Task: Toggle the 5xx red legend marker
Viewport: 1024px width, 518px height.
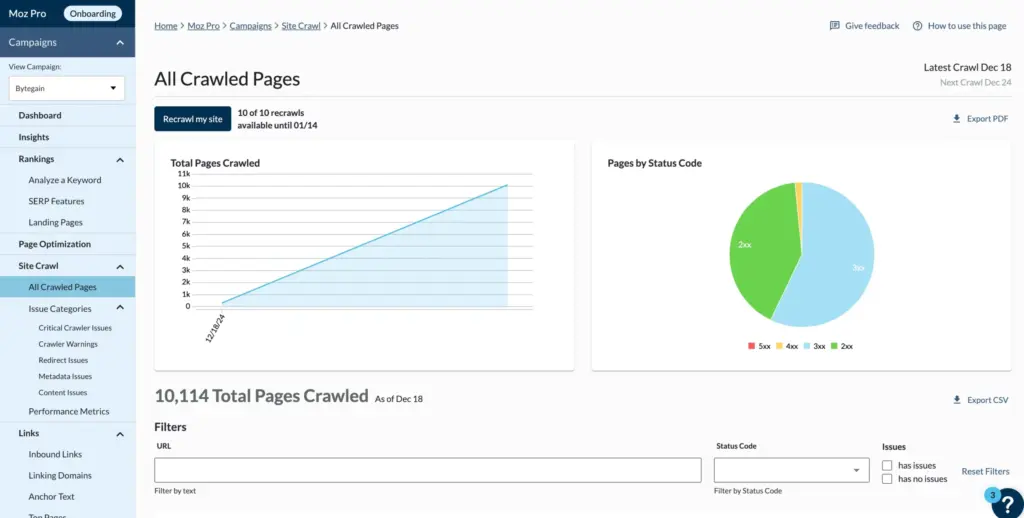Action: point(752,346)
